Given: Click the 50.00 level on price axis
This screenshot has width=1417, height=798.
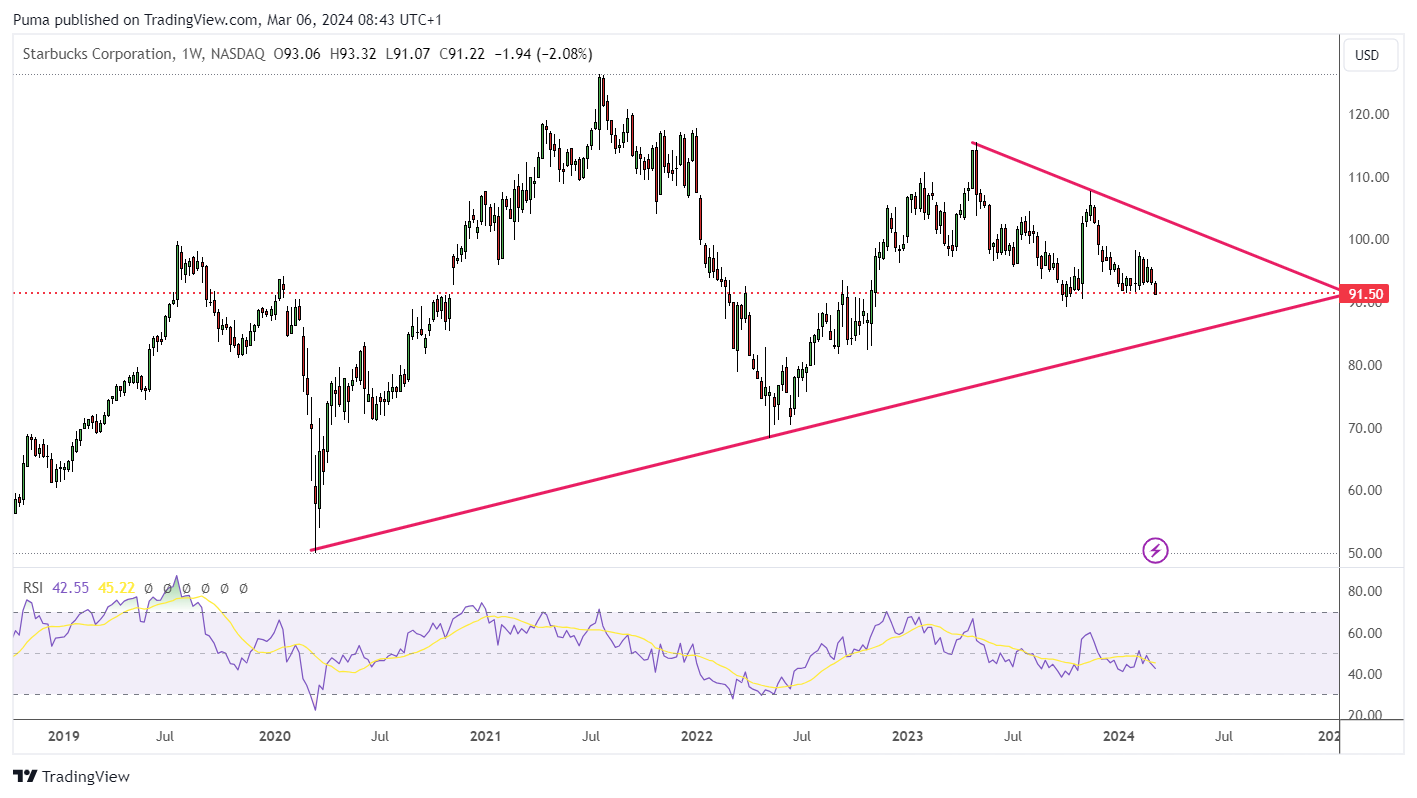Looking at the screenshot, I should tap(1368, 553).
